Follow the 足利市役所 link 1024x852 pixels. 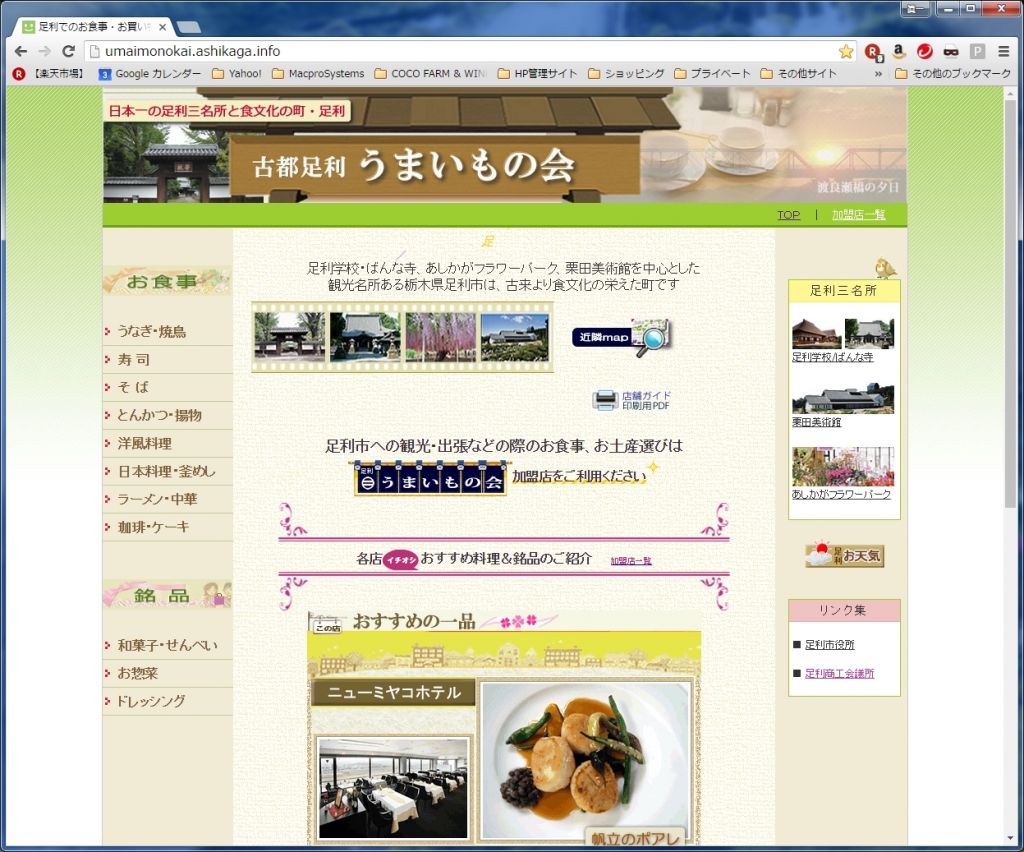[x=829, y=645]
